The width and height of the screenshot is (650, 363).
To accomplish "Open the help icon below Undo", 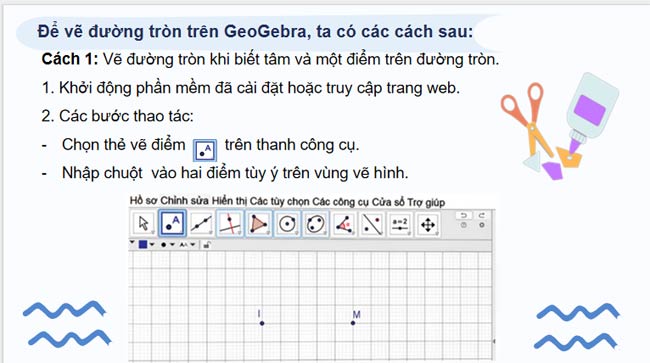I will pos(463,225).
